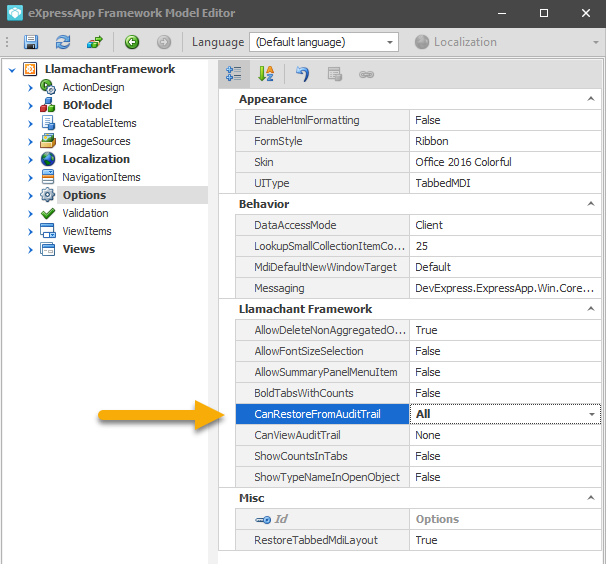Click the FormStyle Ribbon value
The image size is (606, 564).
pos(505,141)
